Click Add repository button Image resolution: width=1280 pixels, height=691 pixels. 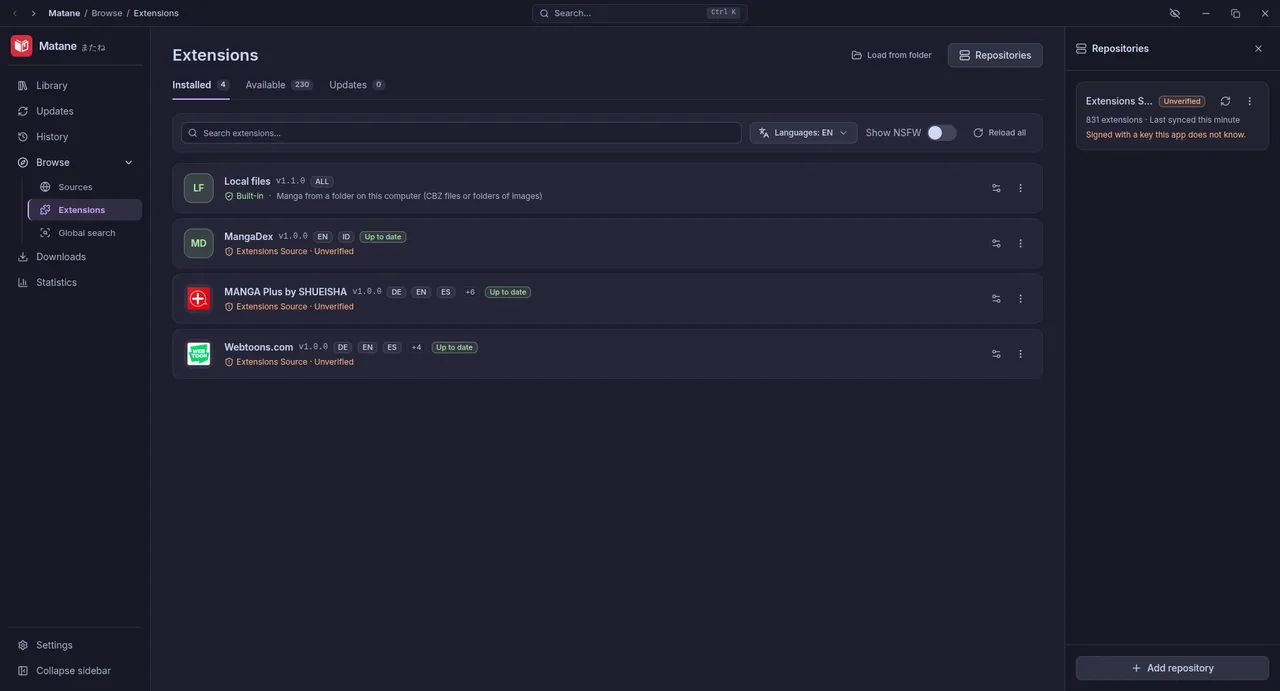(x=1172, y=668)
